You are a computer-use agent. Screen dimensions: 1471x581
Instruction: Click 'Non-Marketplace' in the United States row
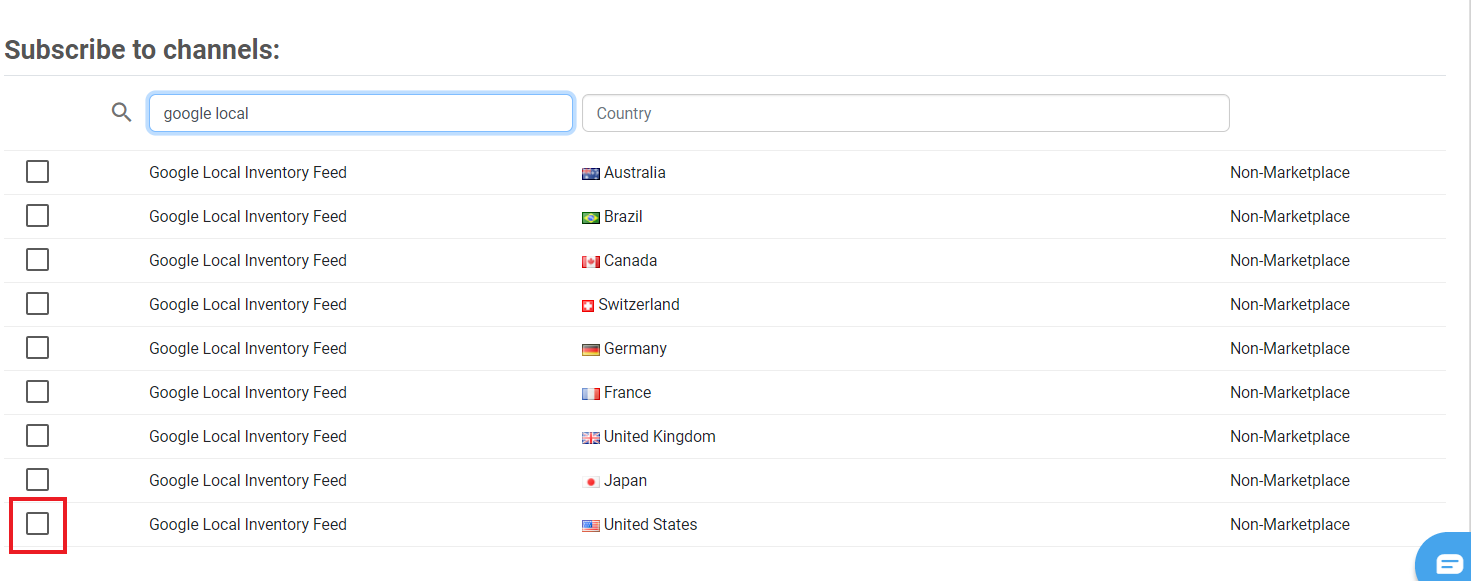pos(1290,524)
